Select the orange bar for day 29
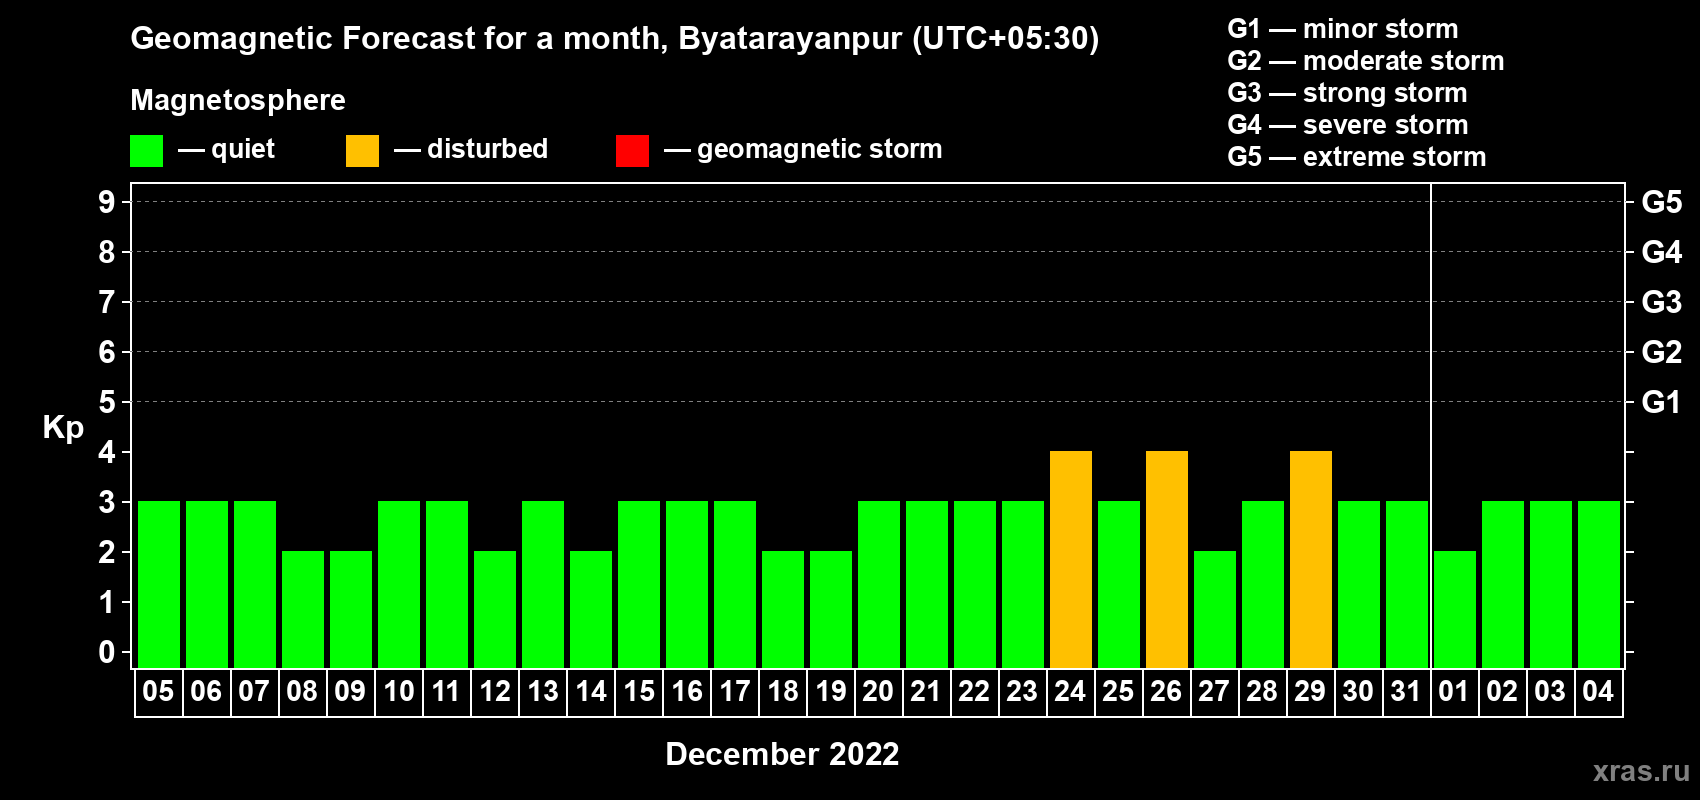 pyautogui.click(x=1310, y=560)
